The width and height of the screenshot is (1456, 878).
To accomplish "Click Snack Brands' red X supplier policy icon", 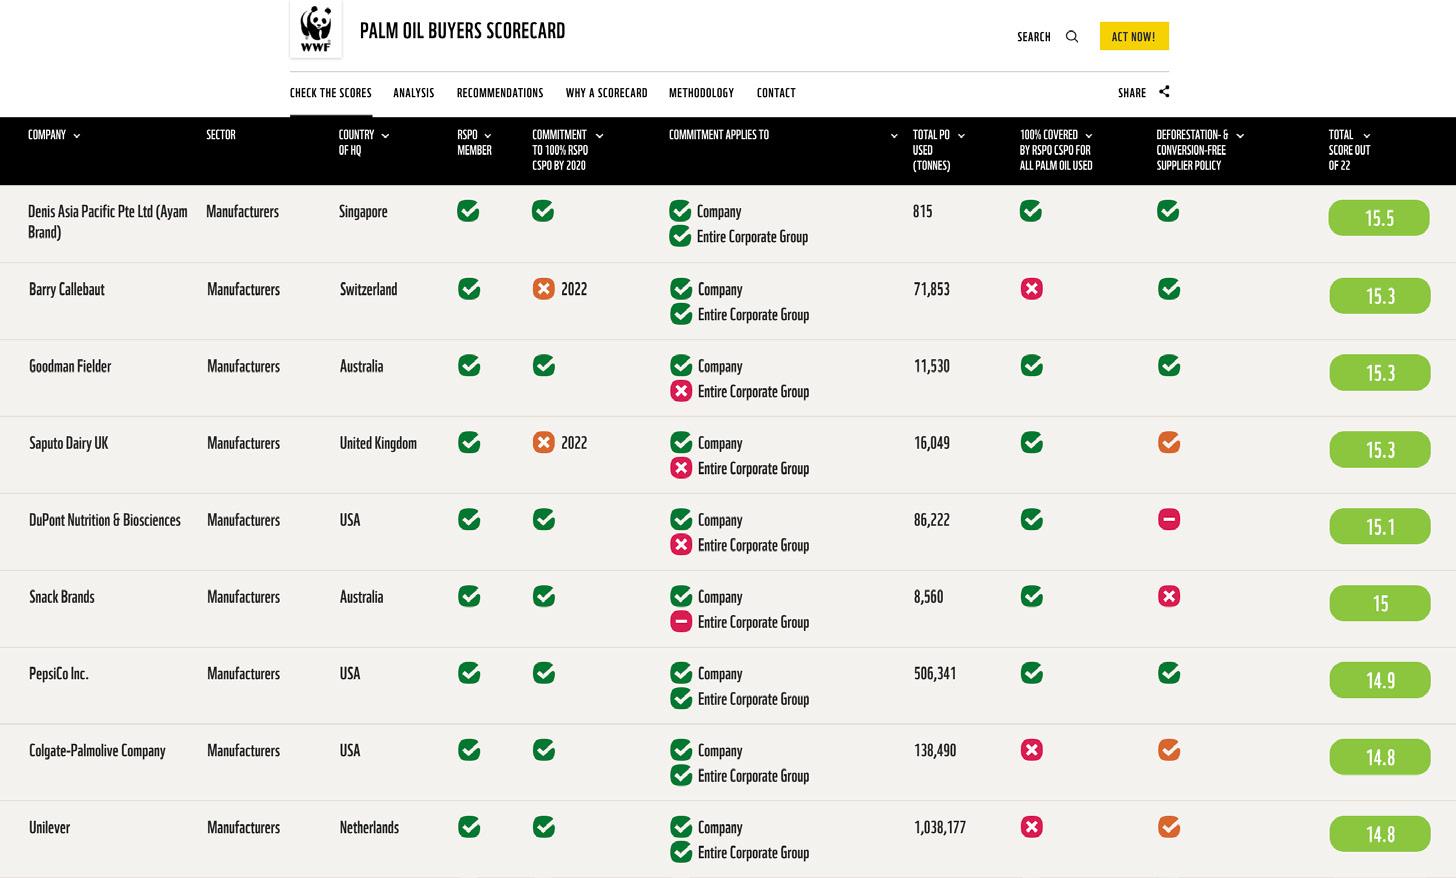I will click(1168, 597).
